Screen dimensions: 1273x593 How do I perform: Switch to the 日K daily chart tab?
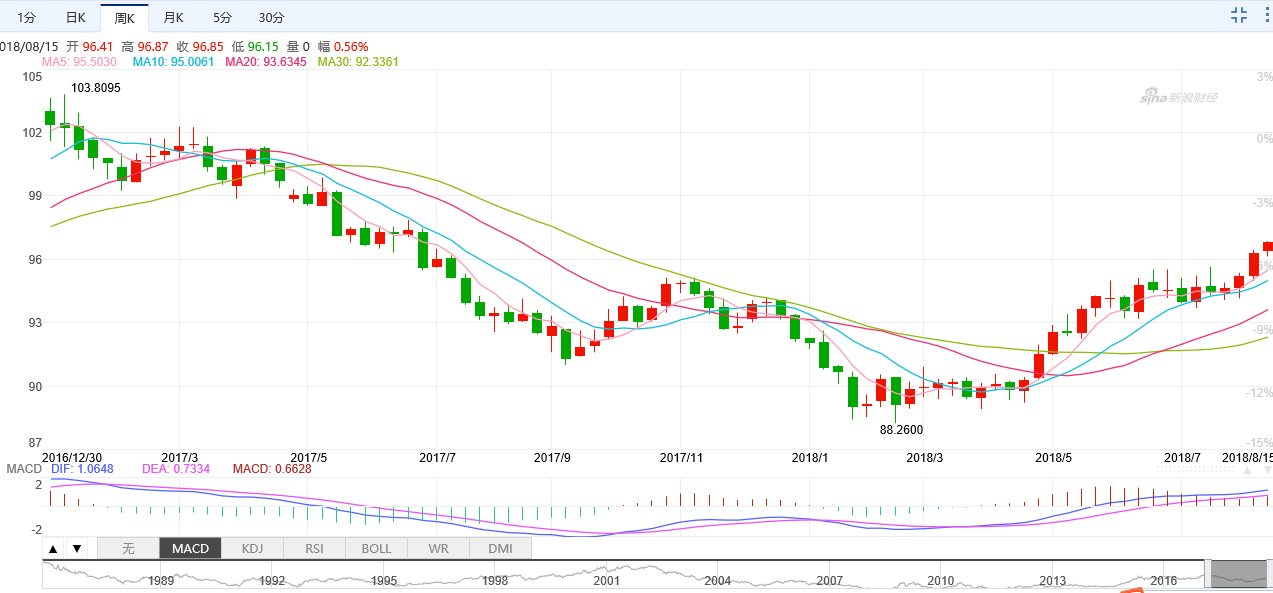75,18
